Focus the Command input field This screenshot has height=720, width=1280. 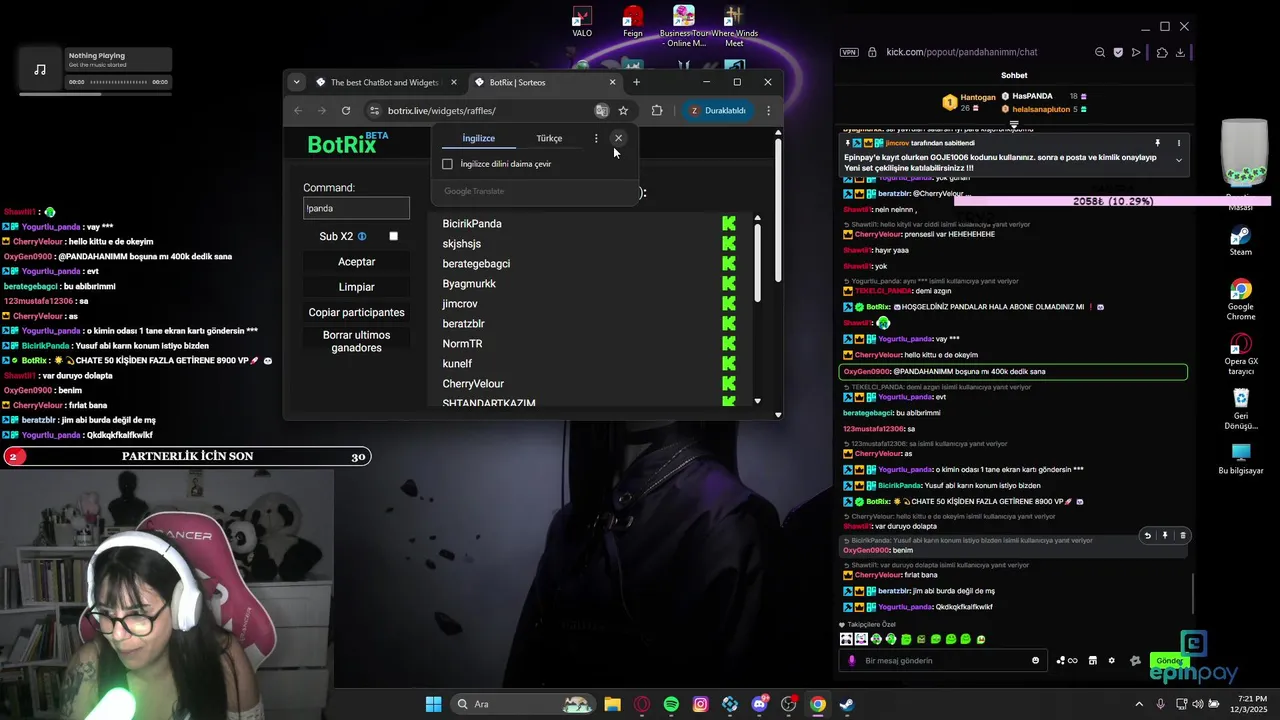pos(357,208)
